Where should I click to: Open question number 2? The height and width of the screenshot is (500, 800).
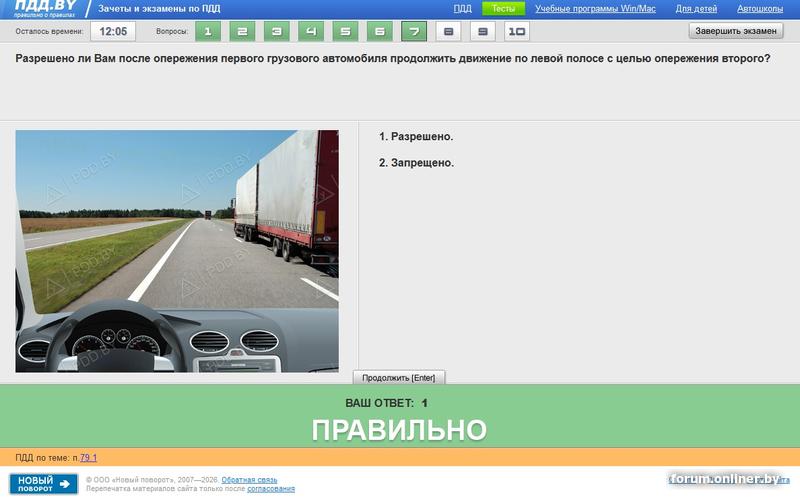242,31
